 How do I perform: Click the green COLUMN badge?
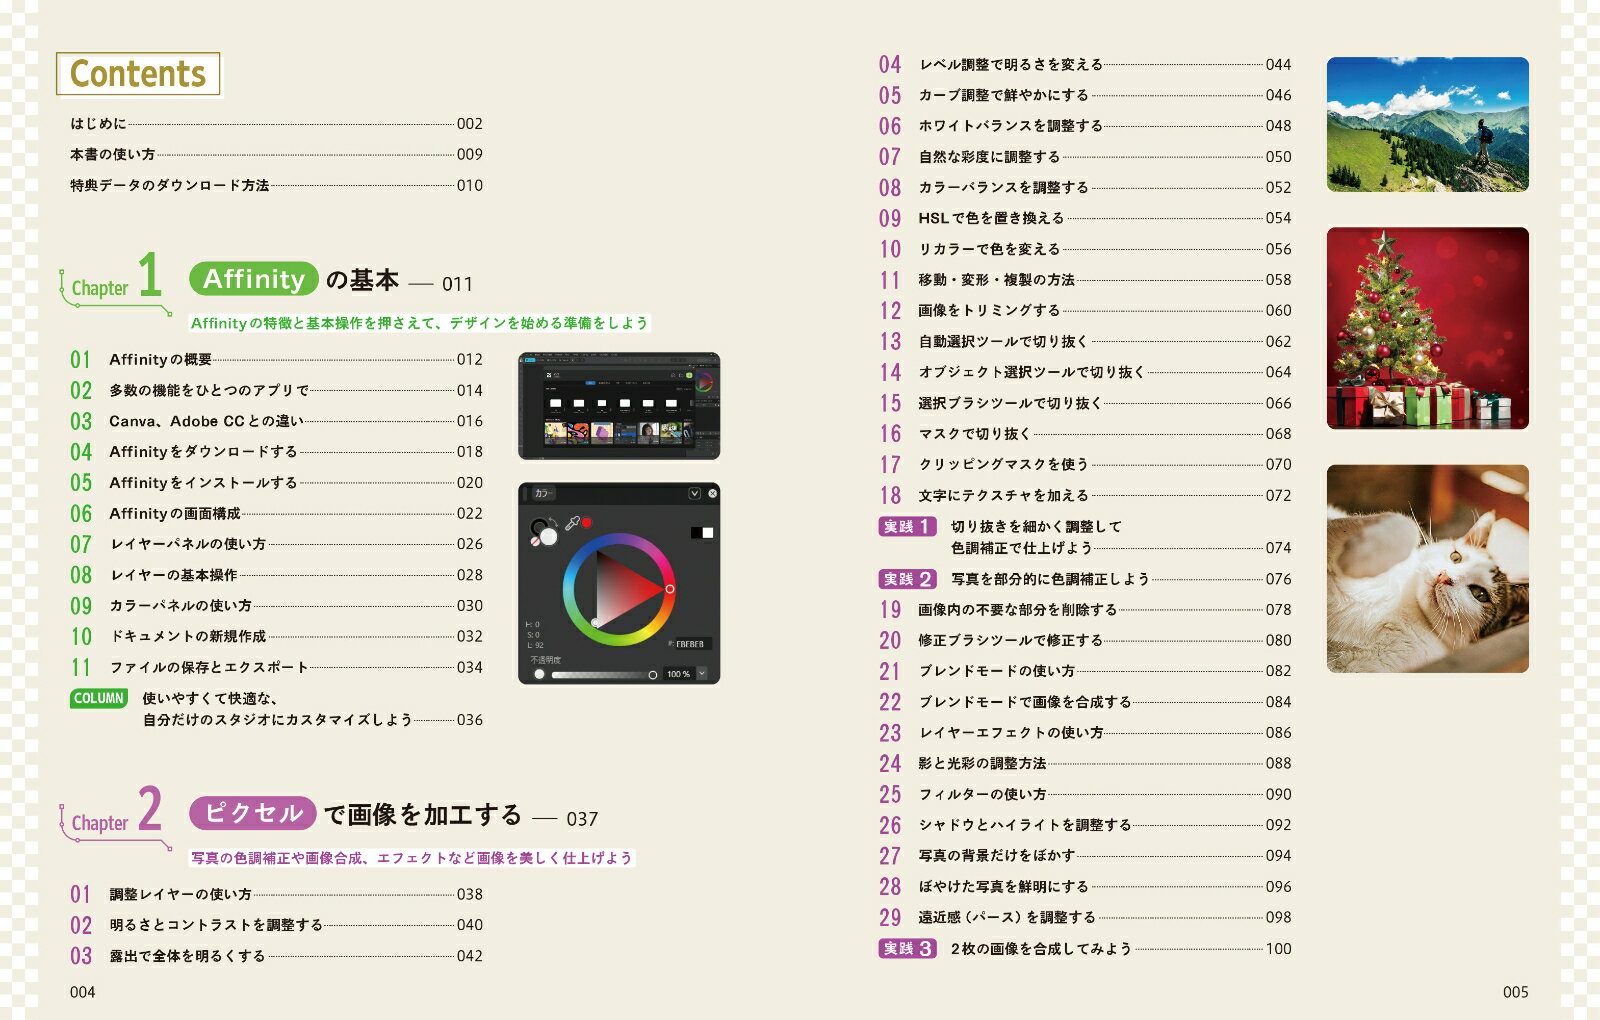click(99, 699)
